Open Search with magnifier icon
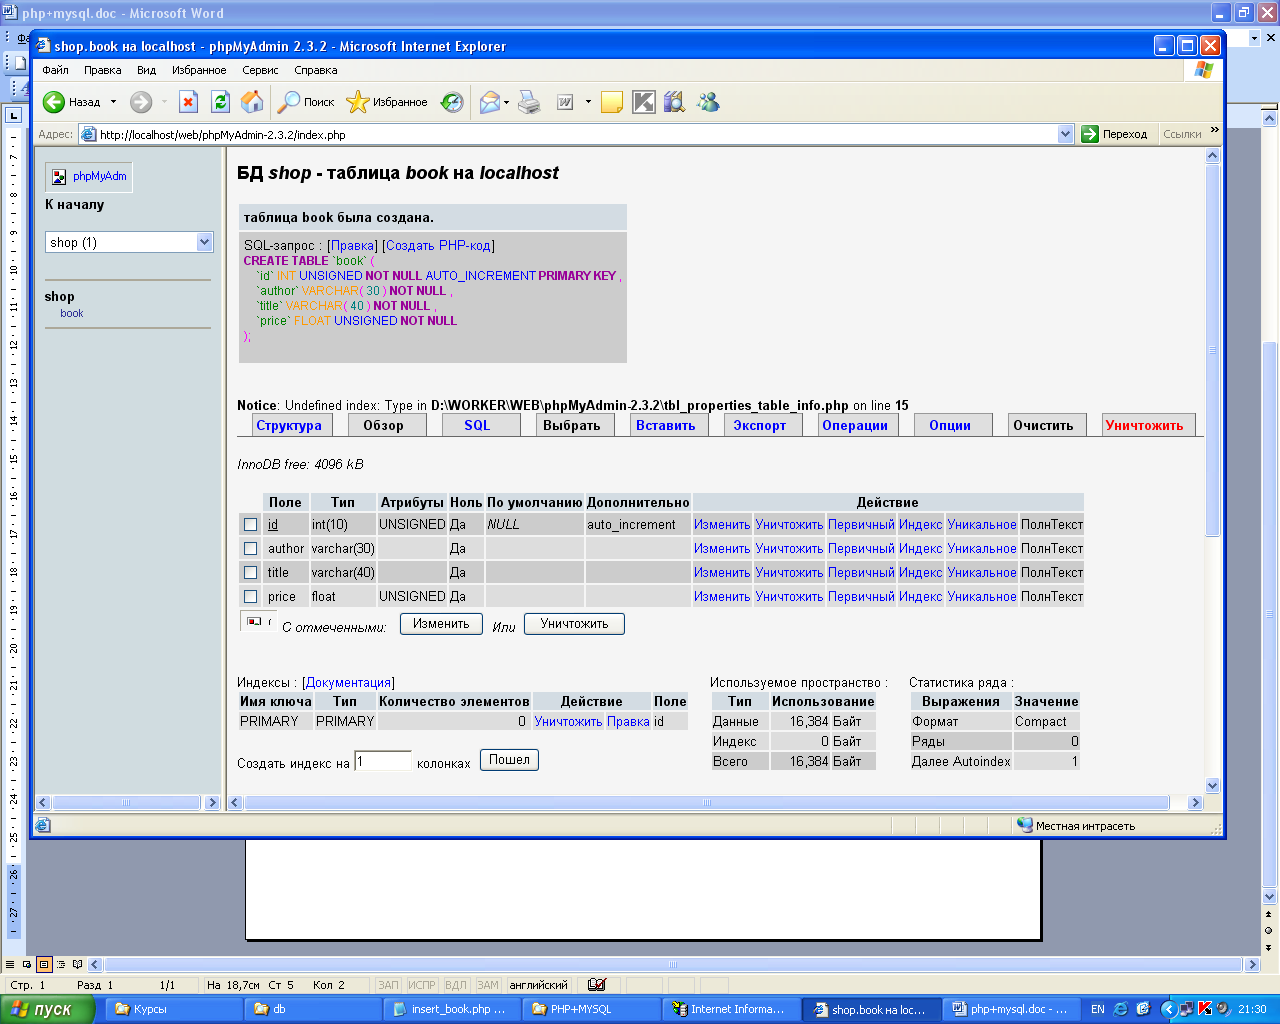1280x1024 pixels. click(x=289, y=102)
